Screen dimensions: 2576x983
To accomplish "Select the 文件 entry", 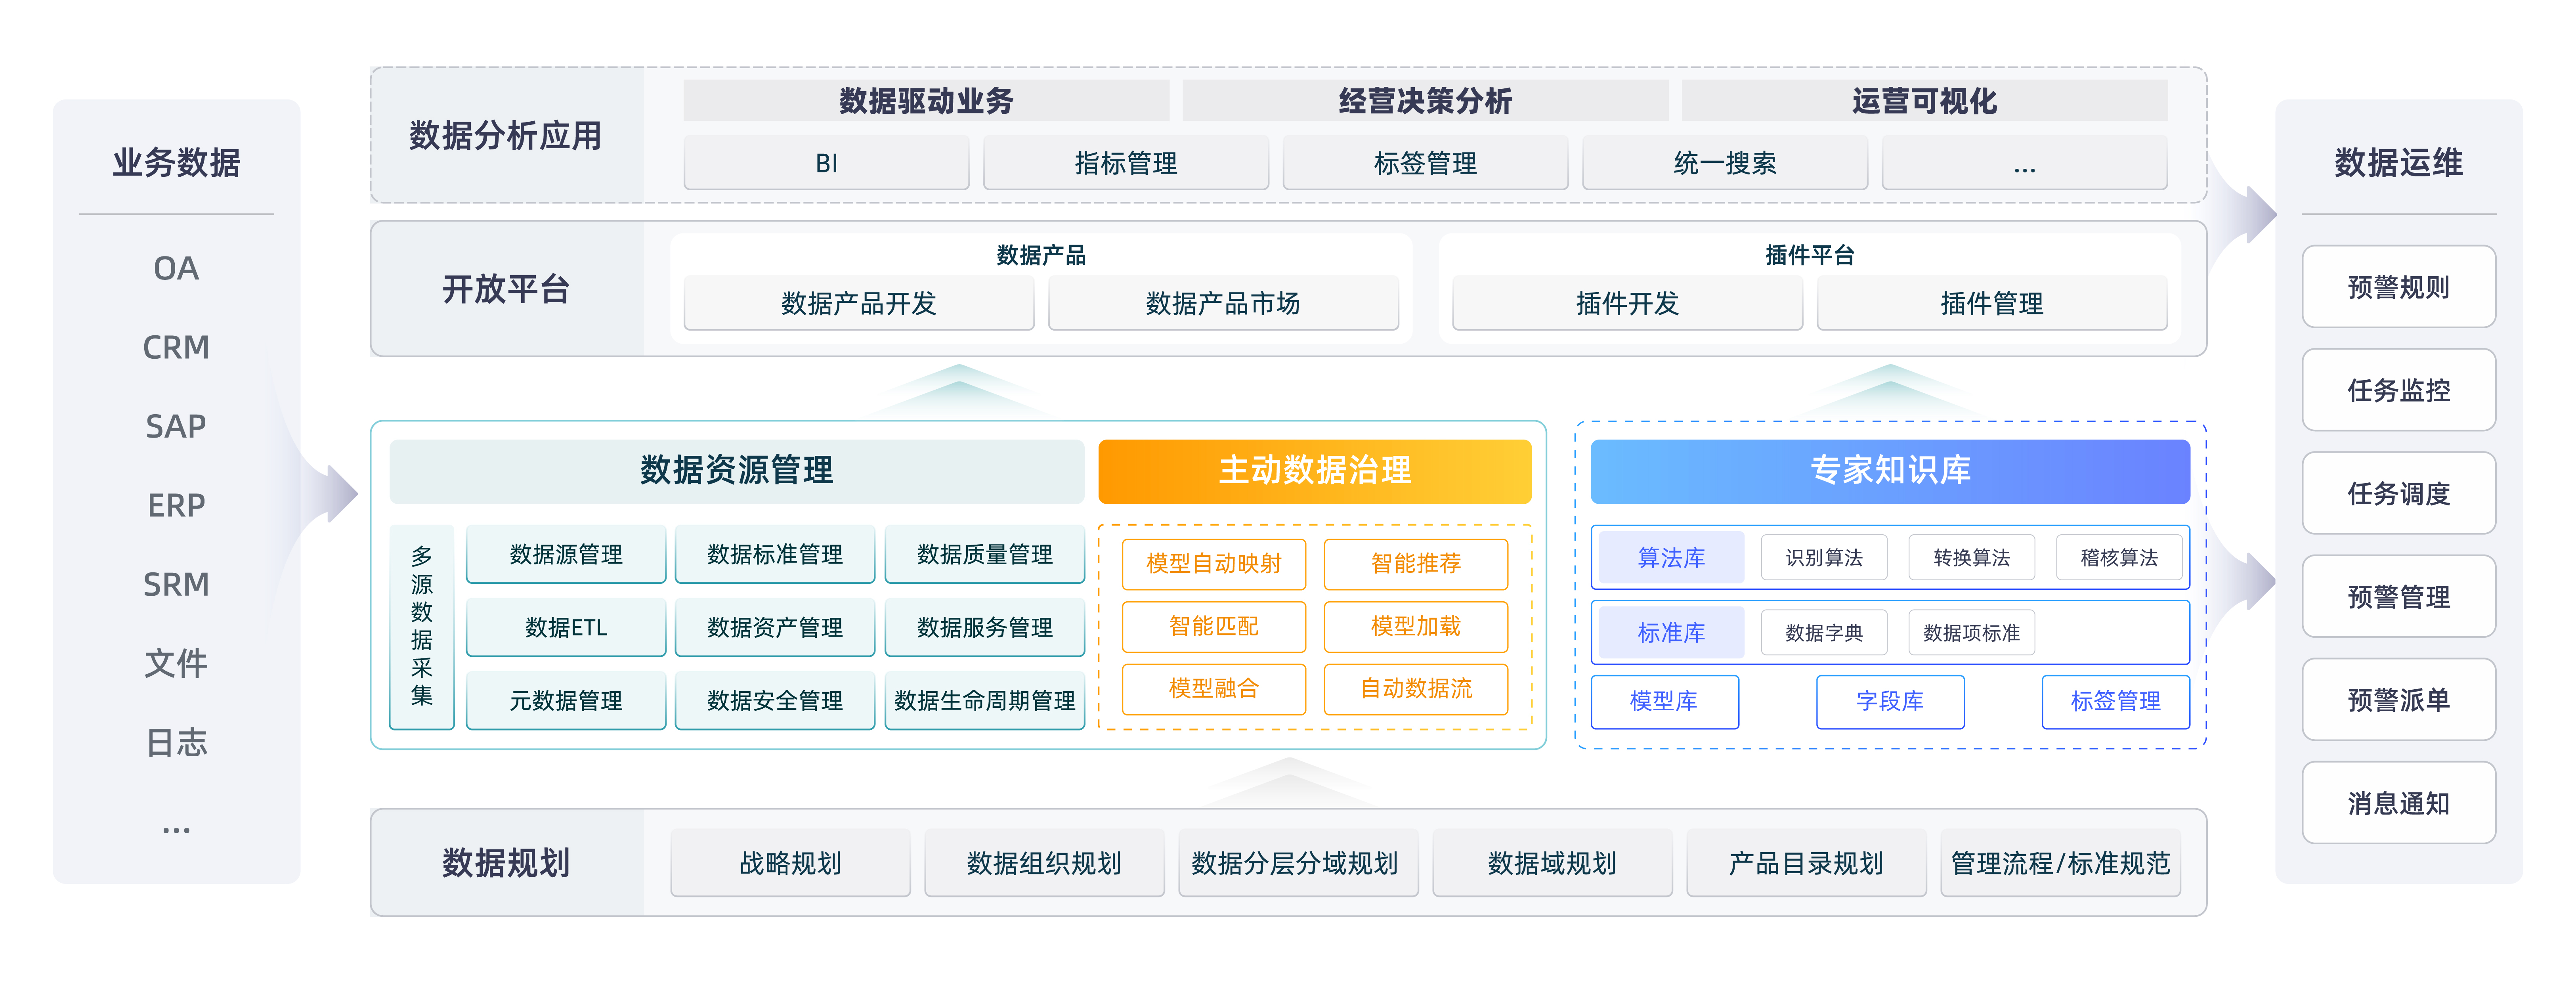I will [x=176, y=663].
